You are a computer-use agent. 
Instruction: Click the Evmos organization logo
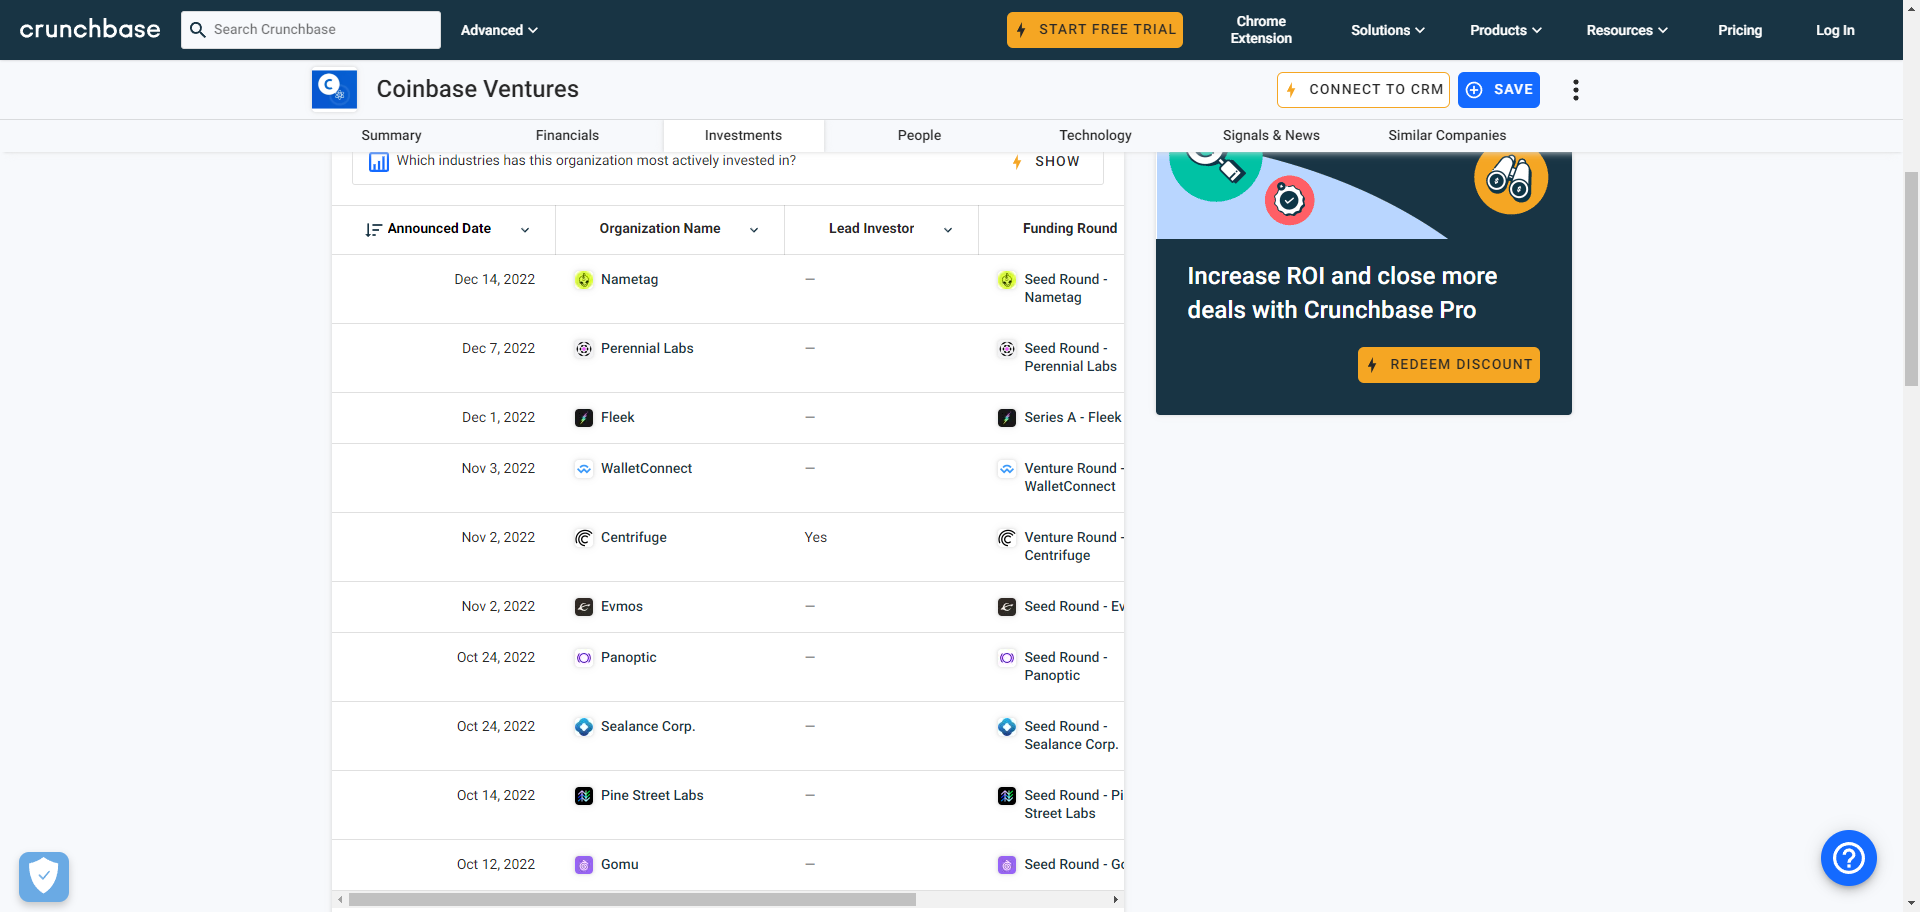coord(584,607)
